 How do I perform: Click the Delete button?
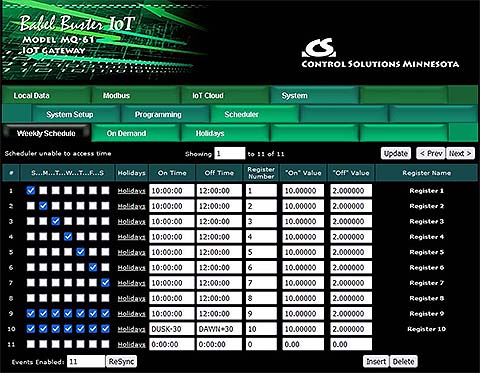pyautogui.click(x=403, y=361)
